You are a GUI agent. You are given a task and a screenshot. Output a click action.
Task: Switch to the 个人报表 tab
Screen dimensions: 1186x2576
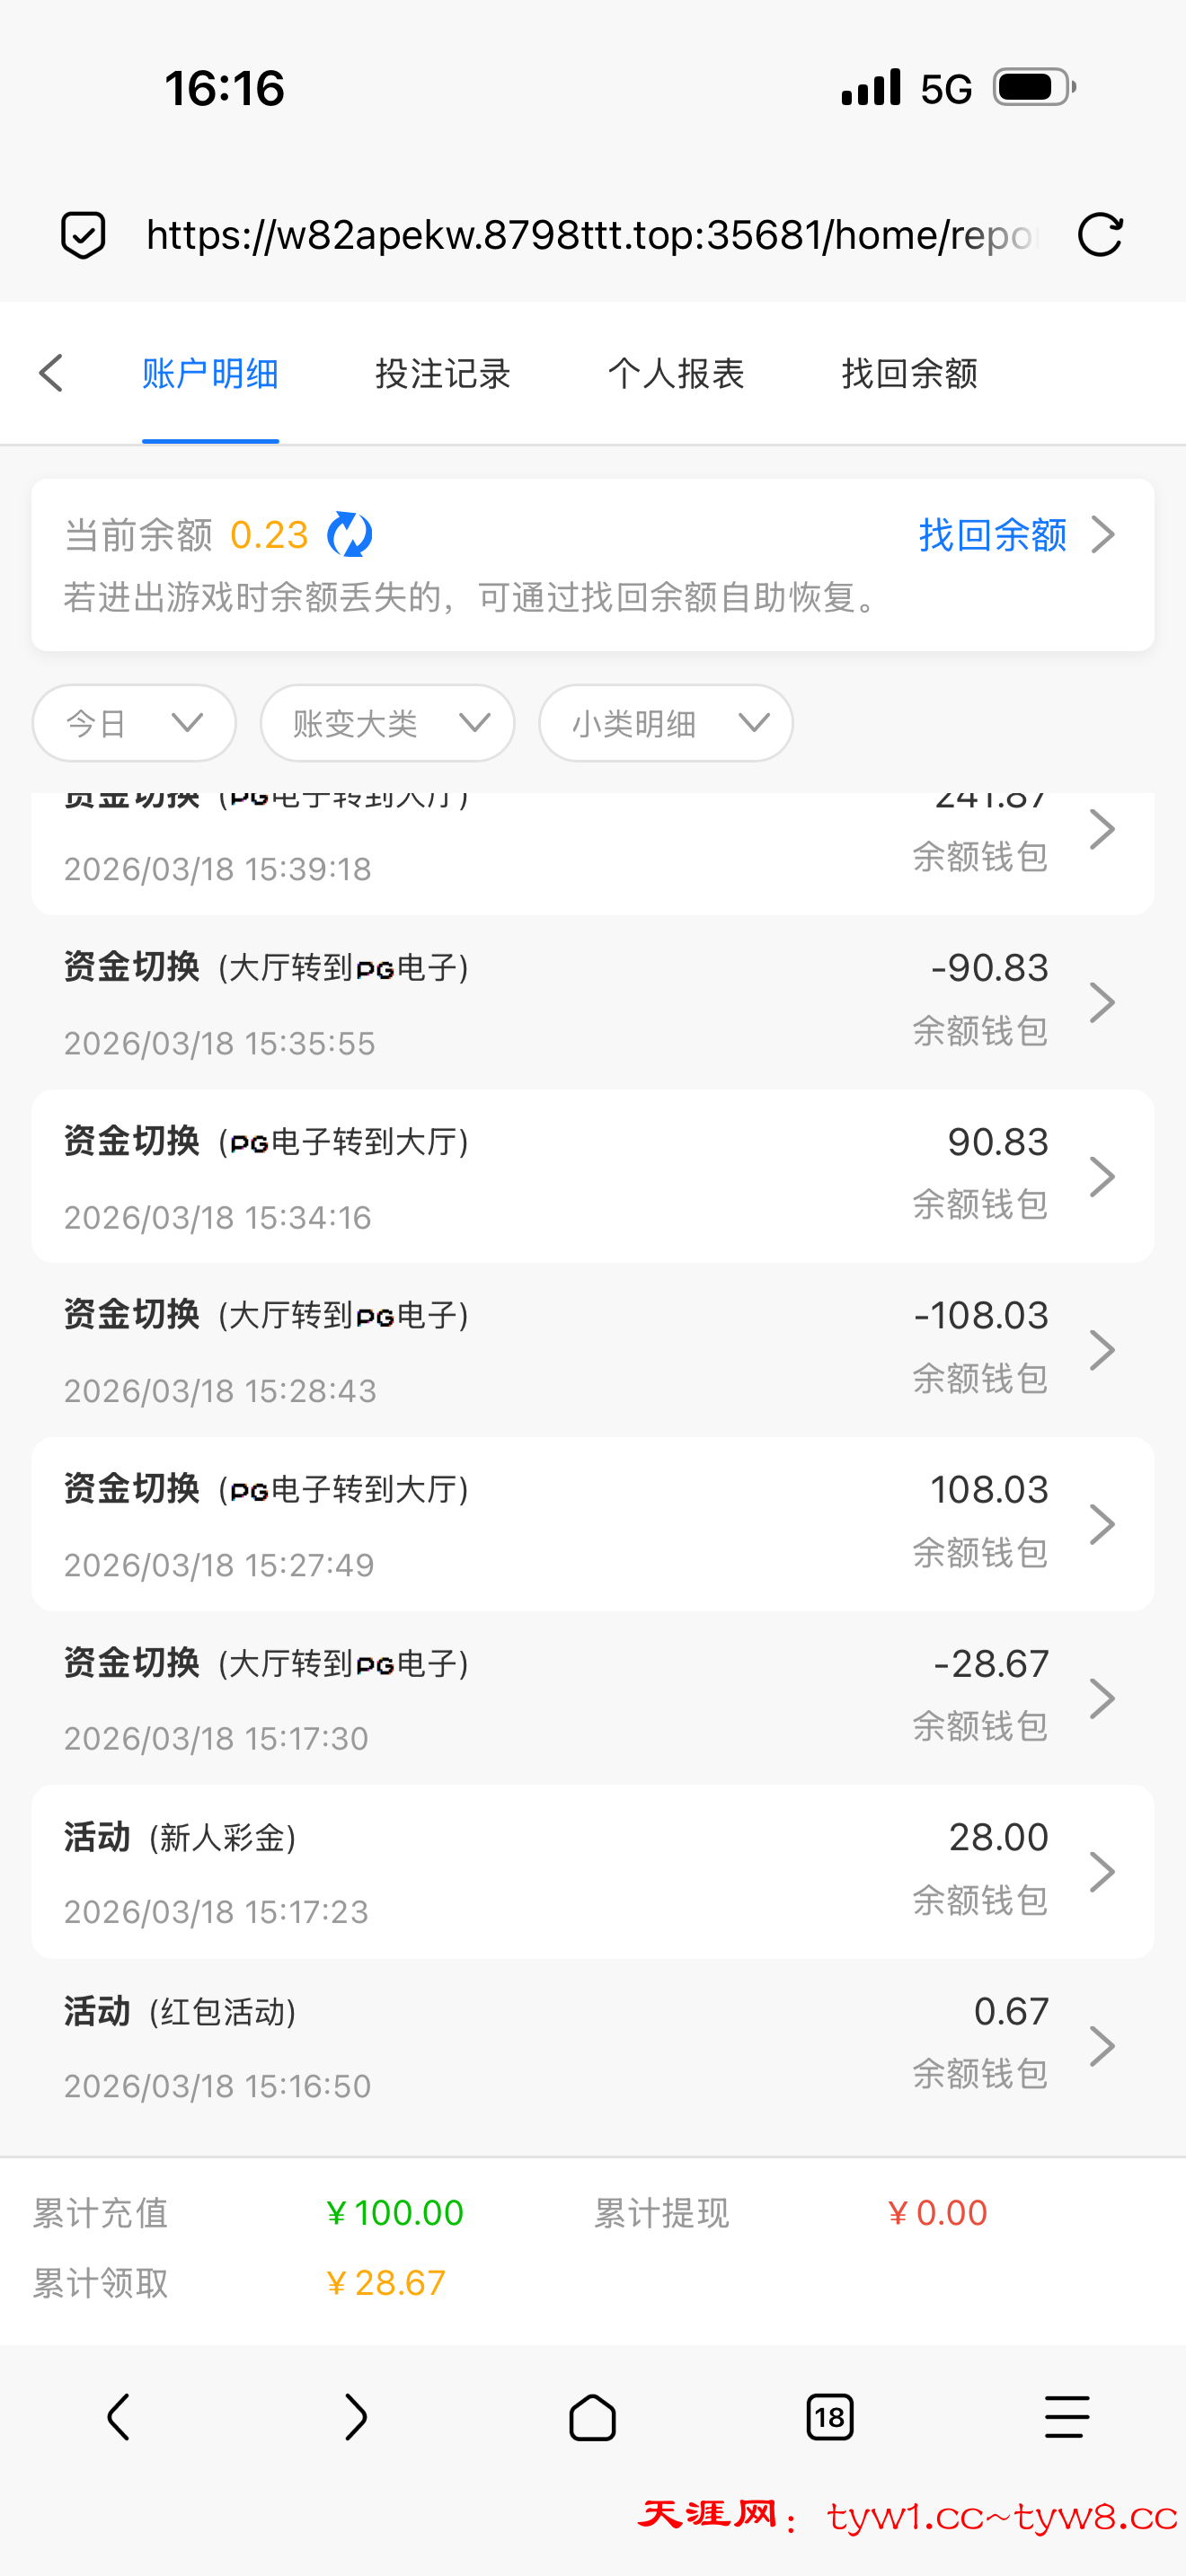pyautogui.click(x=676, y=373)
